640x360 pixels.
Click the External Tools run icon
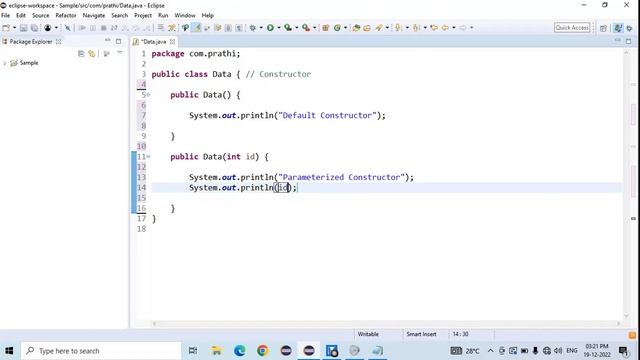306,28
